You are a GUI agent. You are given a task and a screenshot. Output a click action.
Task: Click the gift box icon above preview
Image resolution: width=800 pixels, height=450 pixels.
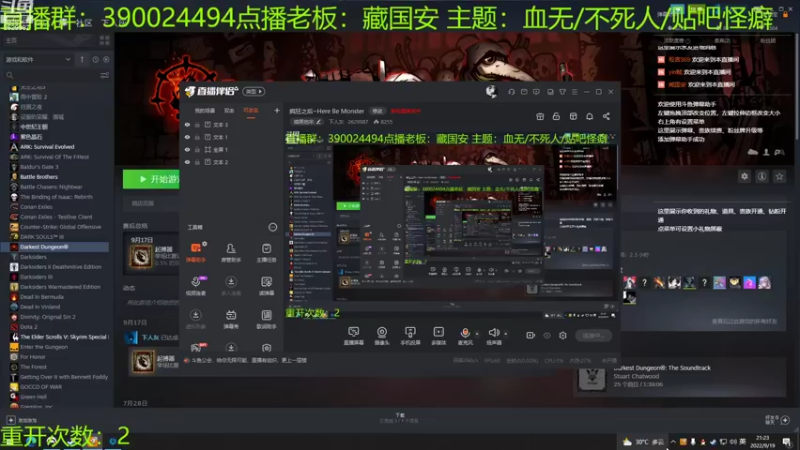point(540,116)
